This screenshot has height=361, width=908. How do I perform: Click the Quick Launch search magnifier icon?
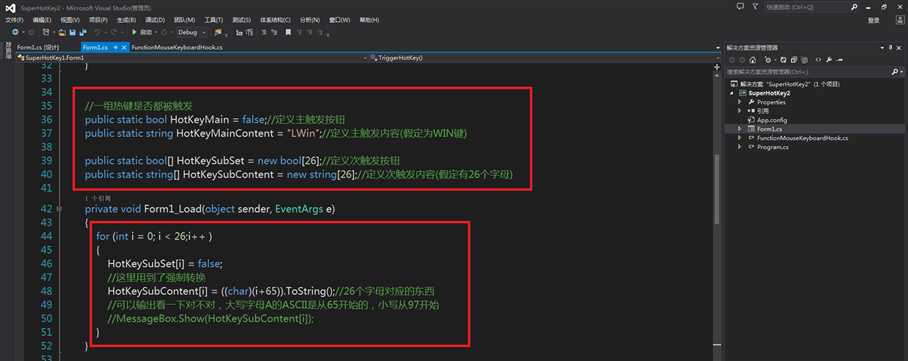854,7
